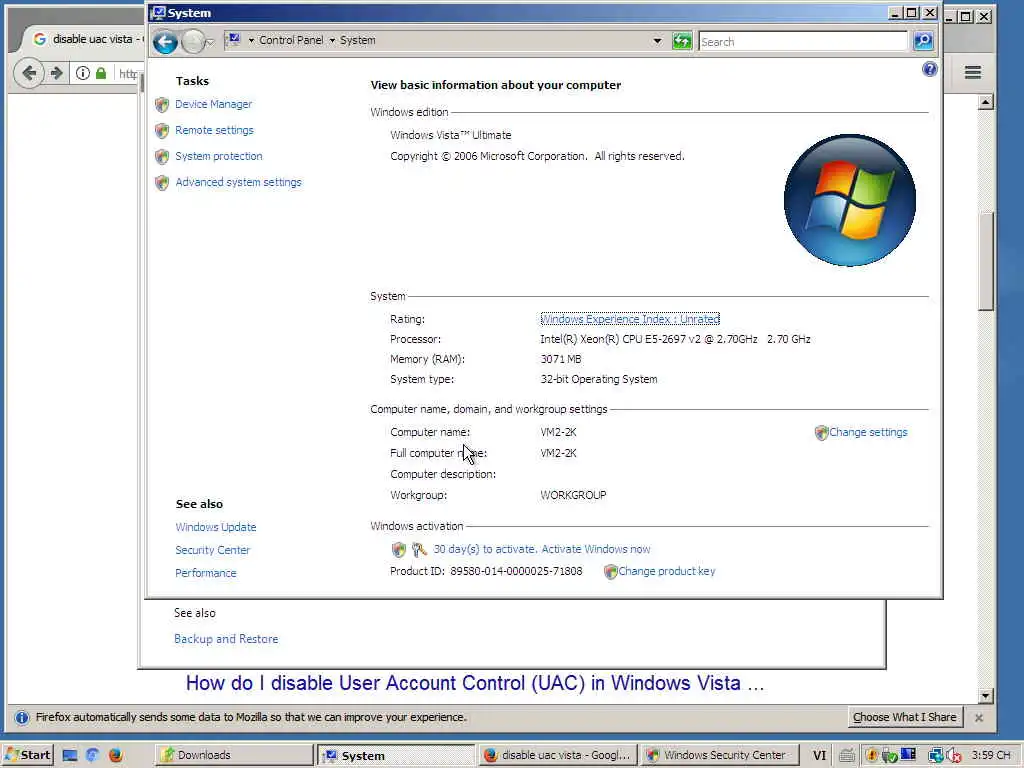The image size is (1024, 768).
Task: Switch to disable uac vista taskbar button
Action: point(558,755)
